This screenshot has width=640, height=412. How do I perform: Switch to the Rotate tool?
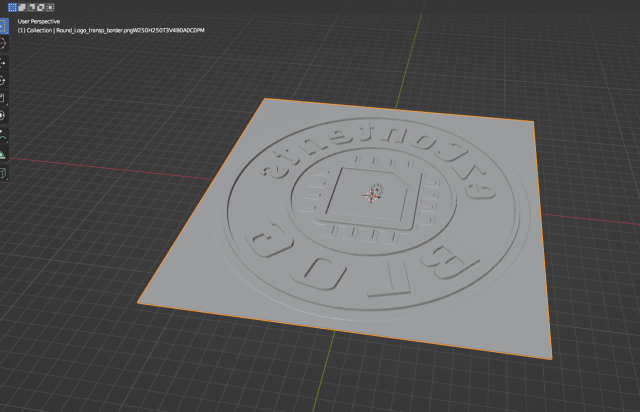point(3,80)
